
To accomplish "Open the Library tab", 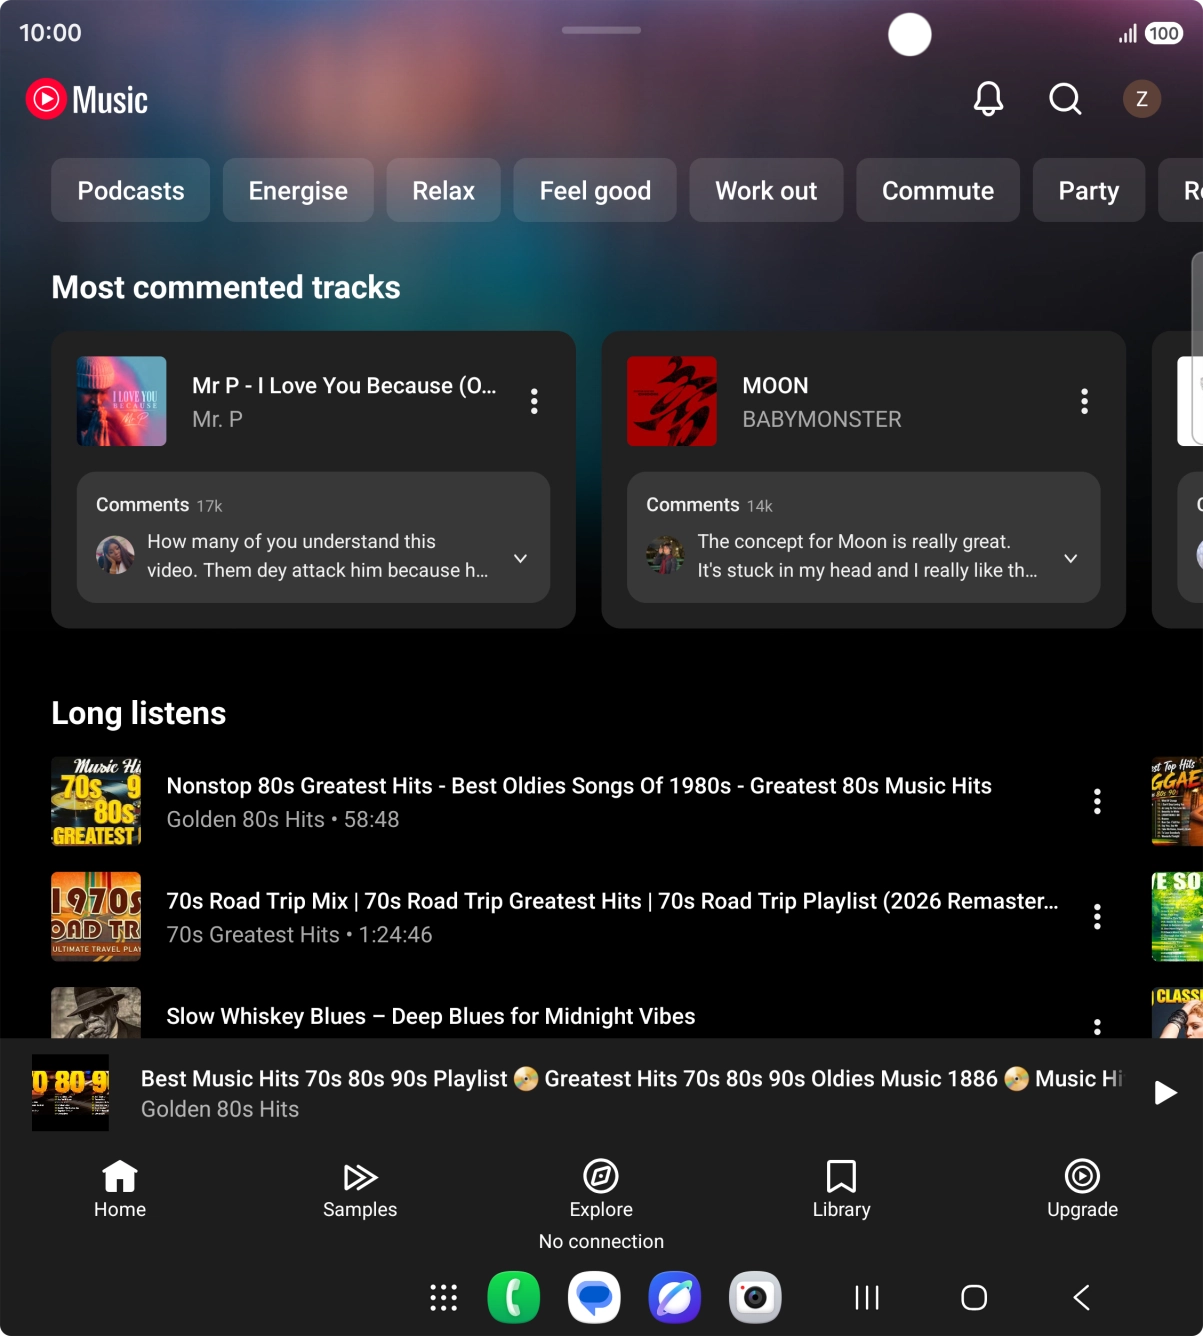I will 841,1189.
